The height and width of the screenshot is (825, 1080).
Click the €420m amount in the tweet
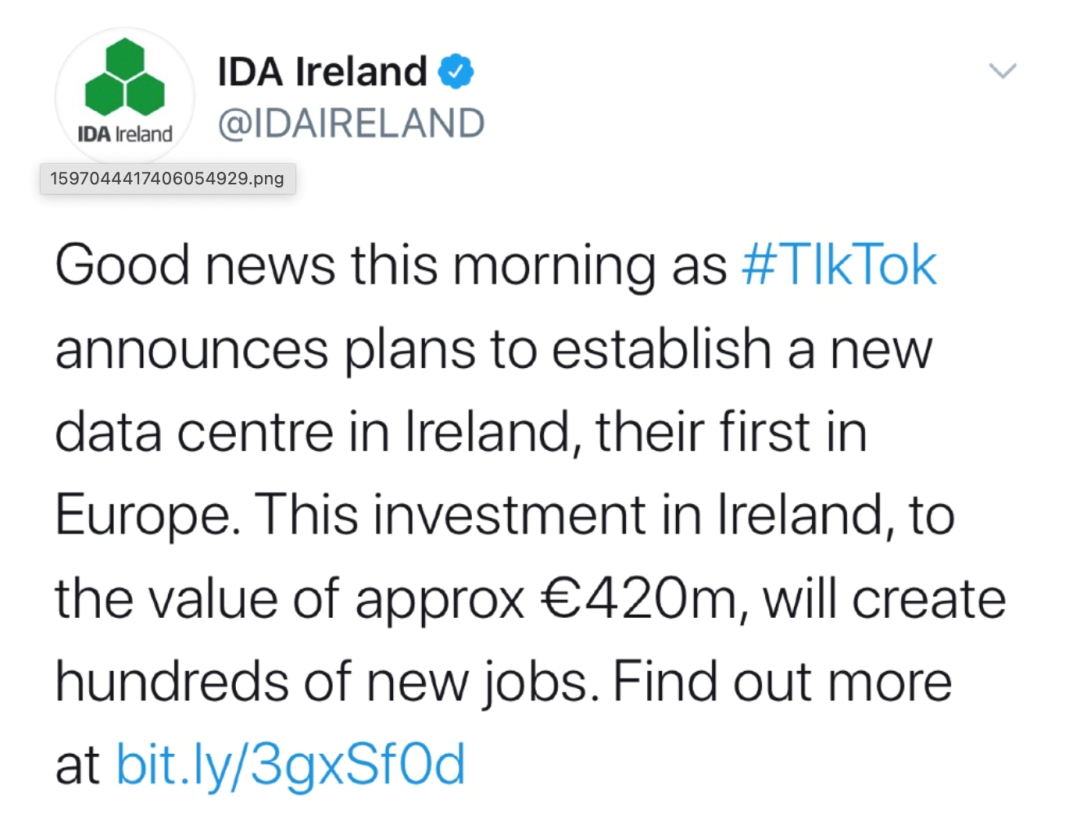(637, 598)
